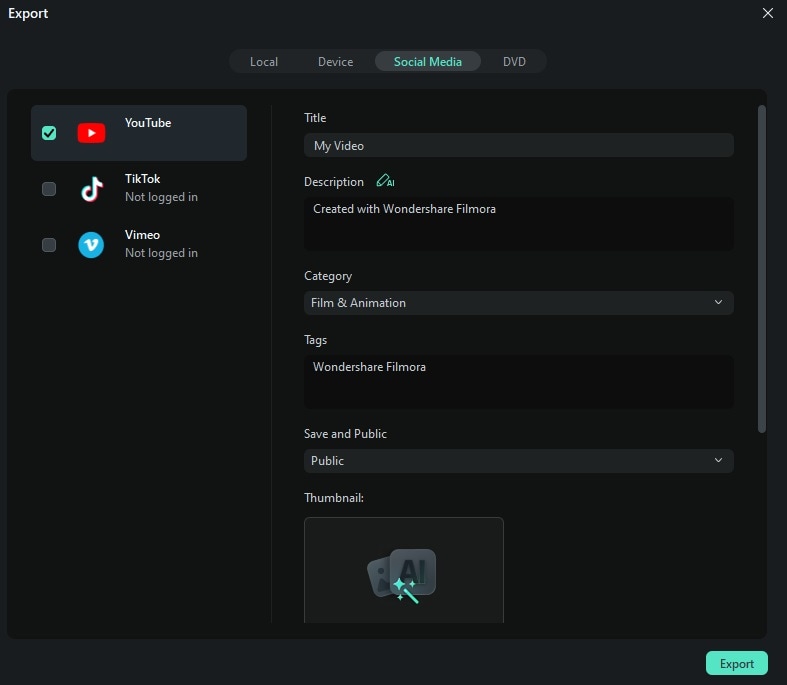
Task: Click TikTok's 'Not logged in' text
Action: (x=161, y=197)
